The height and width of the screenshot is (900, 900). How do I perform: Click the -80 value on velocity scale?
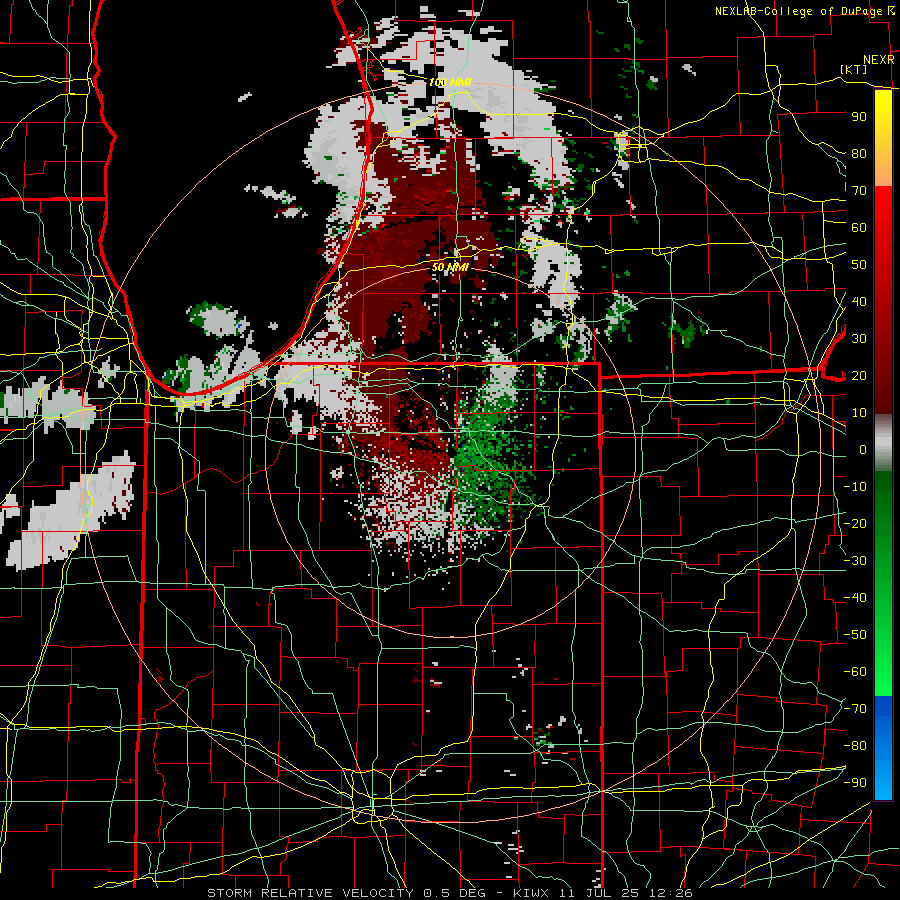click(x=855, y=746)
